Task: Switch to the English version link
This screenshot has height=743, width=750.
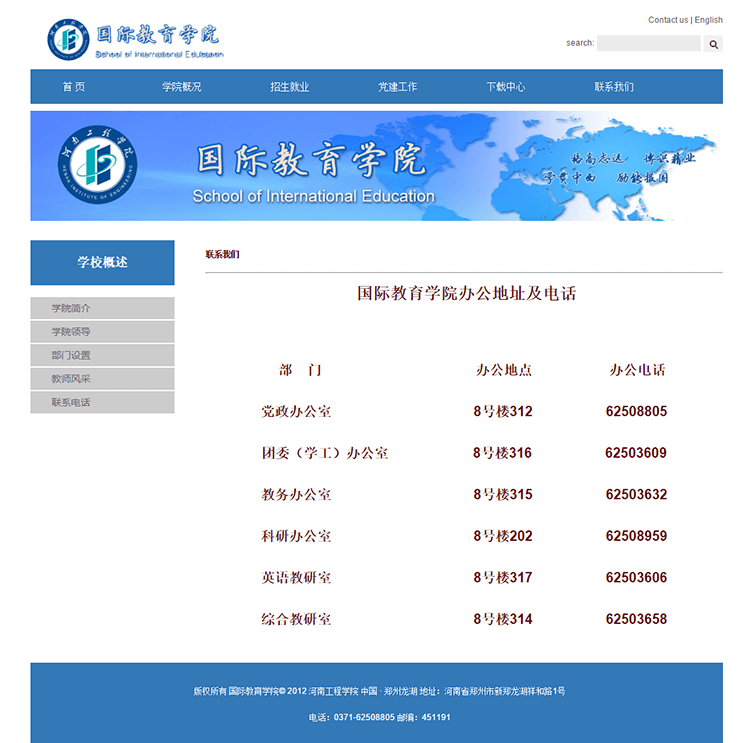Action: [708, 20]
